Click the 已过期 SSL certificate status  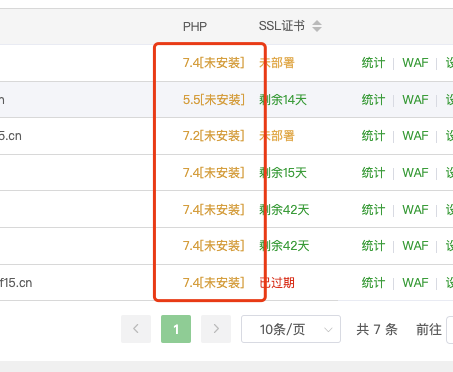pos(277,283)
